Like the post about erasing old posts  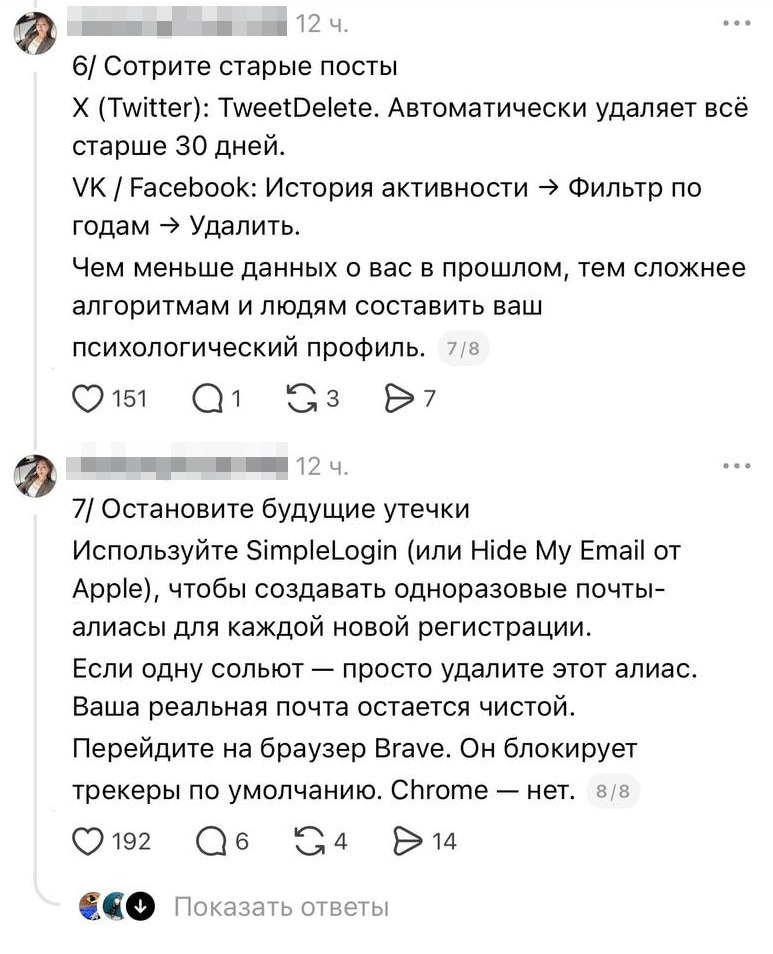coord(89,399)
